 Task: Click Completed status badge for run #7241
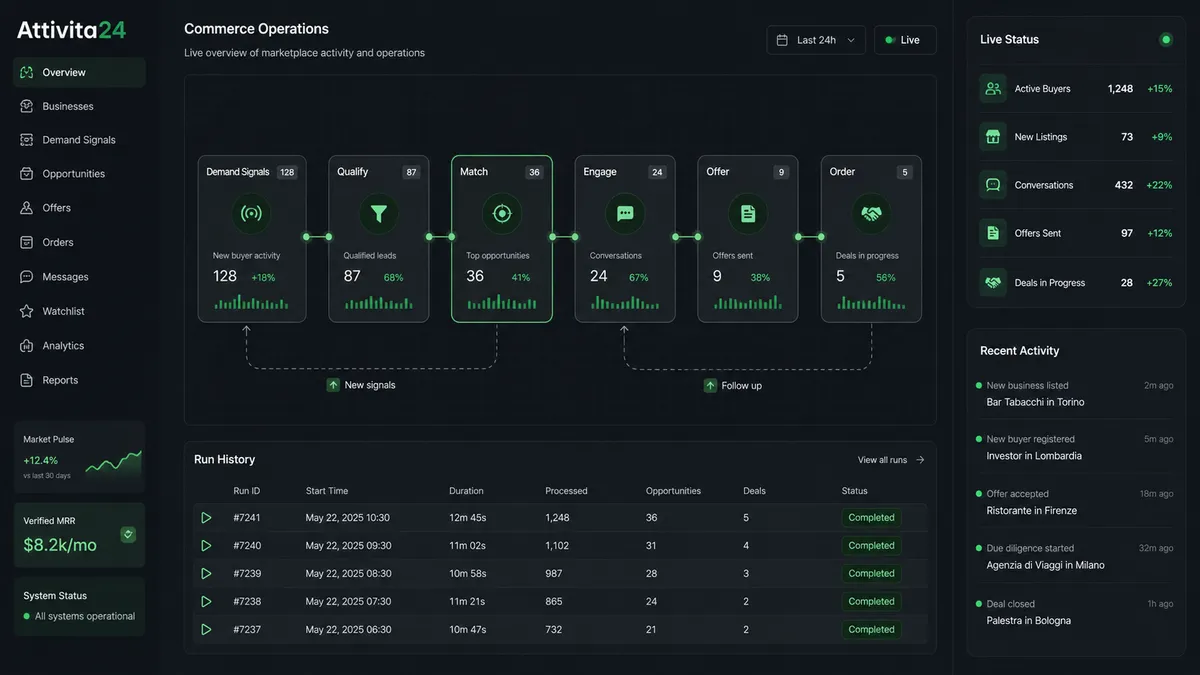point(871,518)
